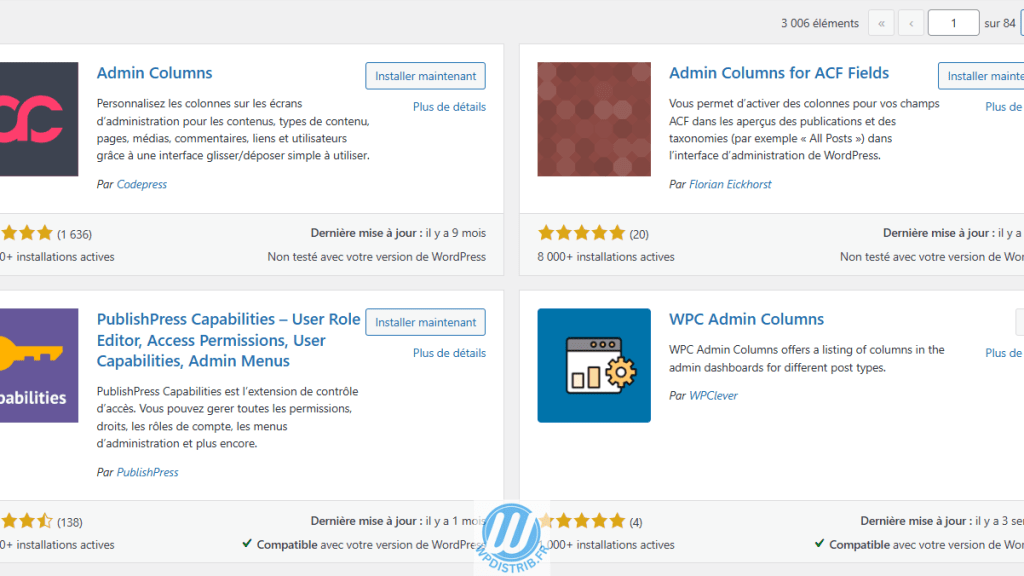Open Plus de détails for Admin Columns

point(449,106)
